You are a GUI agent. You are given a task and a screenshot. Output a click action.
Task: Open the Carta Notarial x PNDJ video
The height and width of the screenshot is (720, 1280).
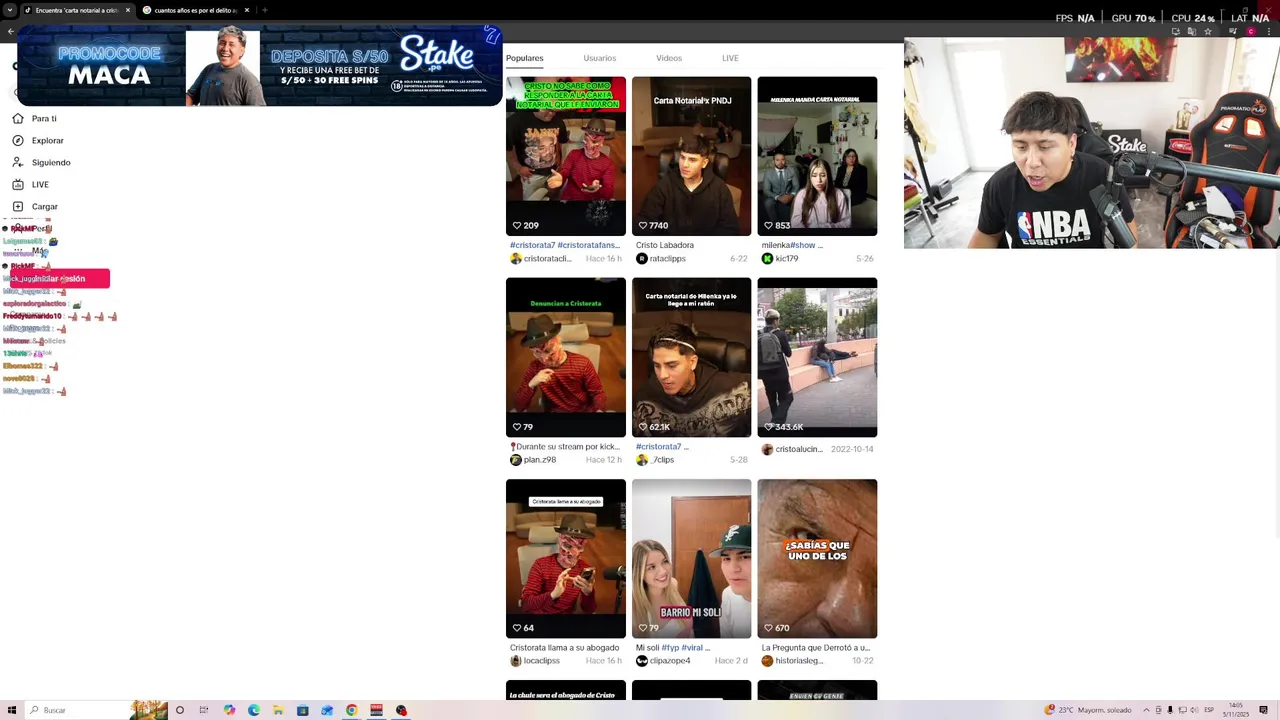[x=691, y=156]
